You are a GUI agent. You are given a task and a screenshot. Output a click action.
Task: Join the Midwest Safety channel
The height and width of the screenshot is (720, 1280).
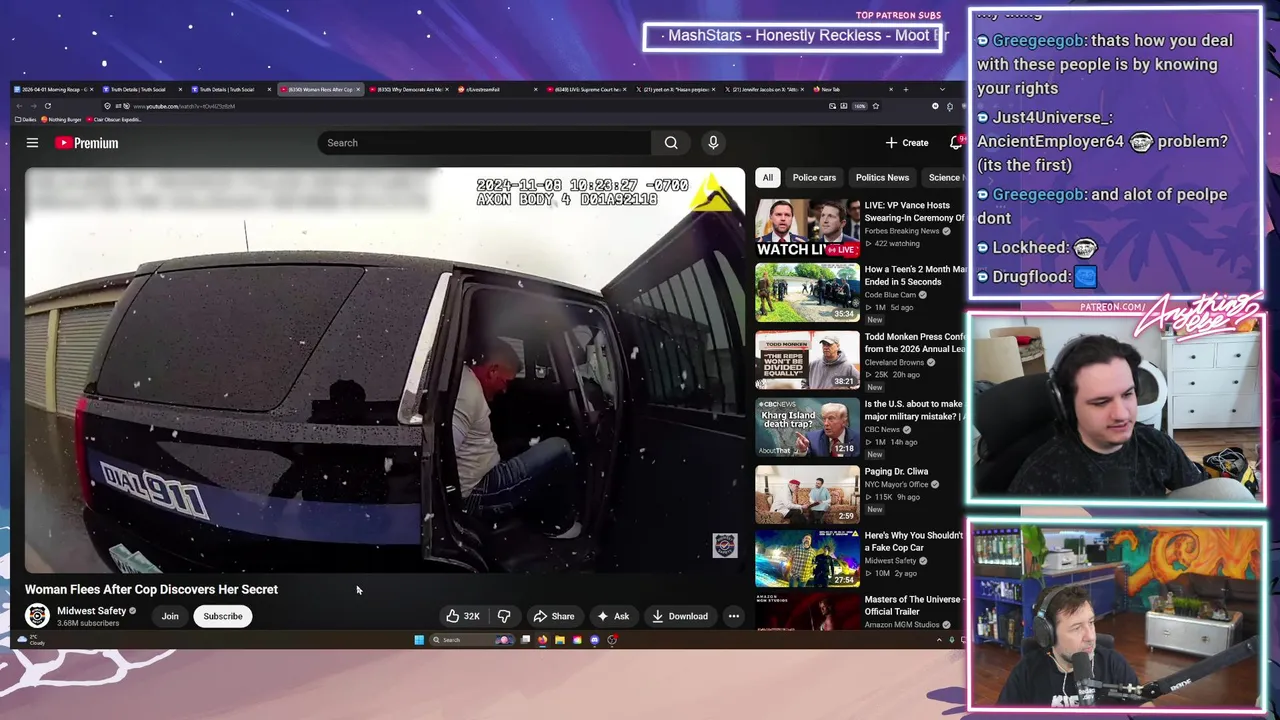[170, 616]
